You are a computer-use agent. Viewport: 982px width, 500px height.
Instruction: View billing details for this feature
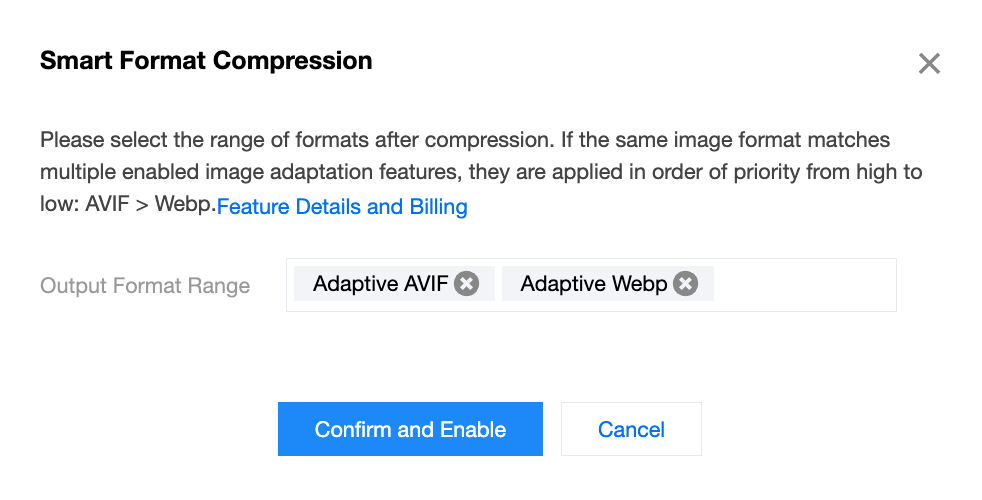tap(342, 207)
